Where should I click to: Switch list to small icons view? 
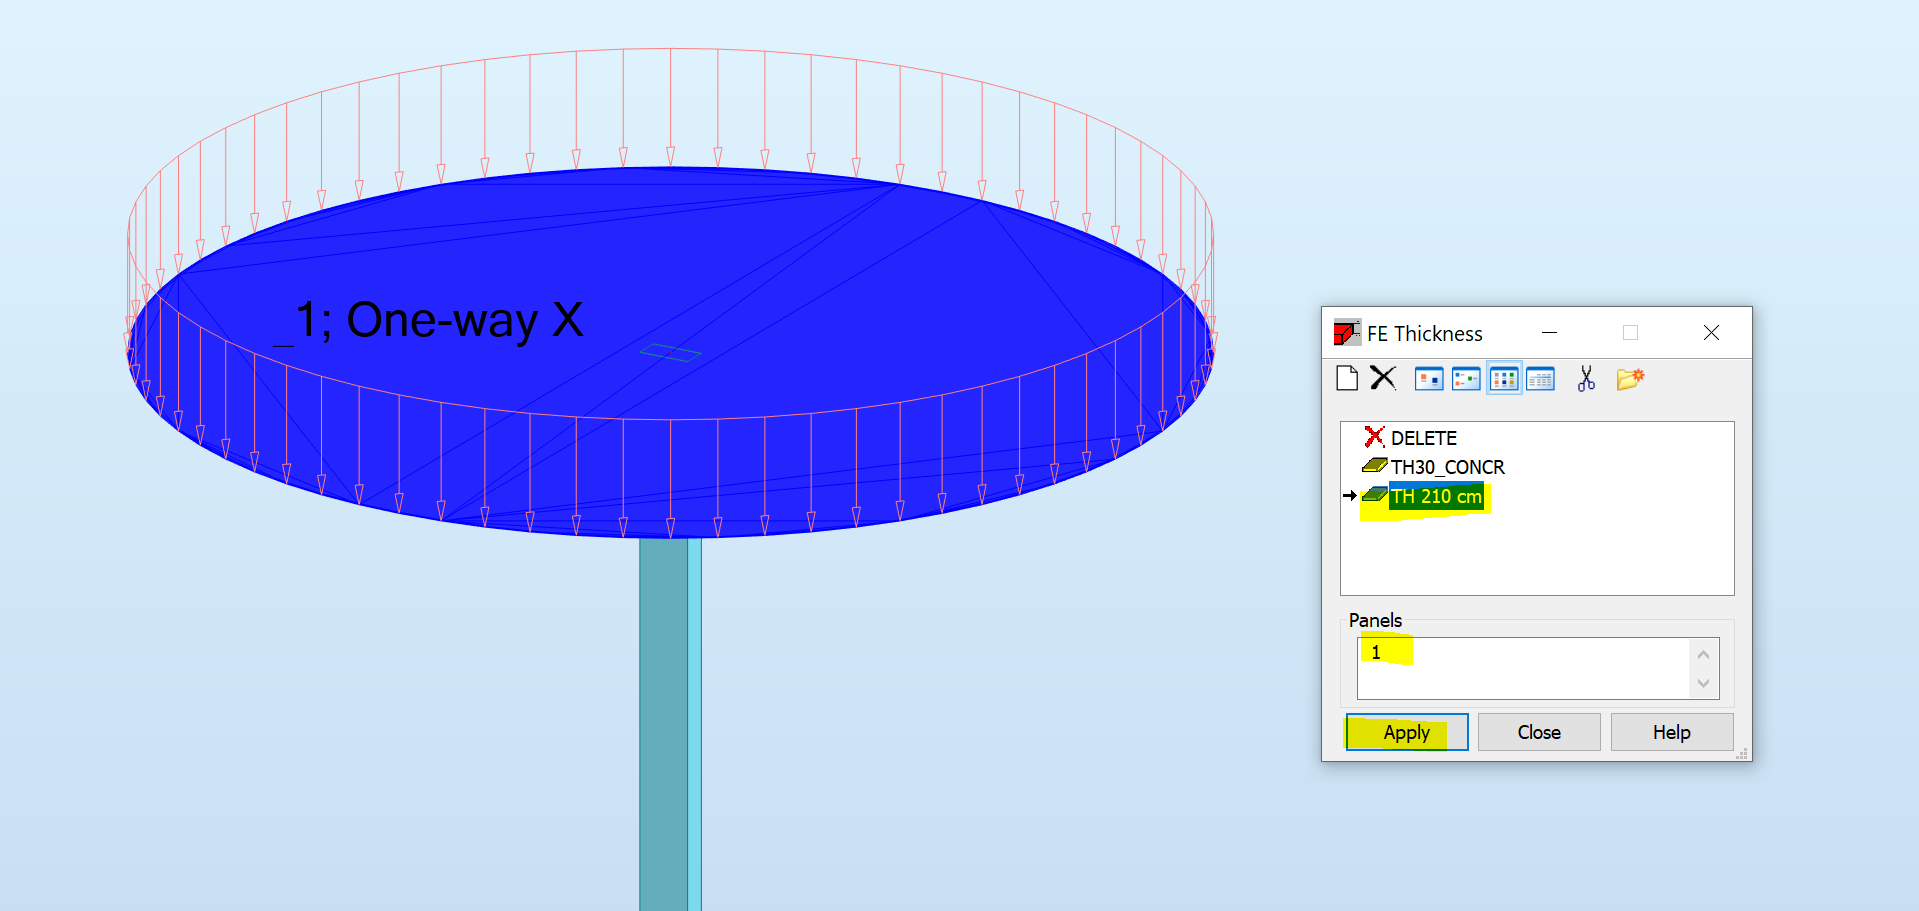pos(1465,378)
